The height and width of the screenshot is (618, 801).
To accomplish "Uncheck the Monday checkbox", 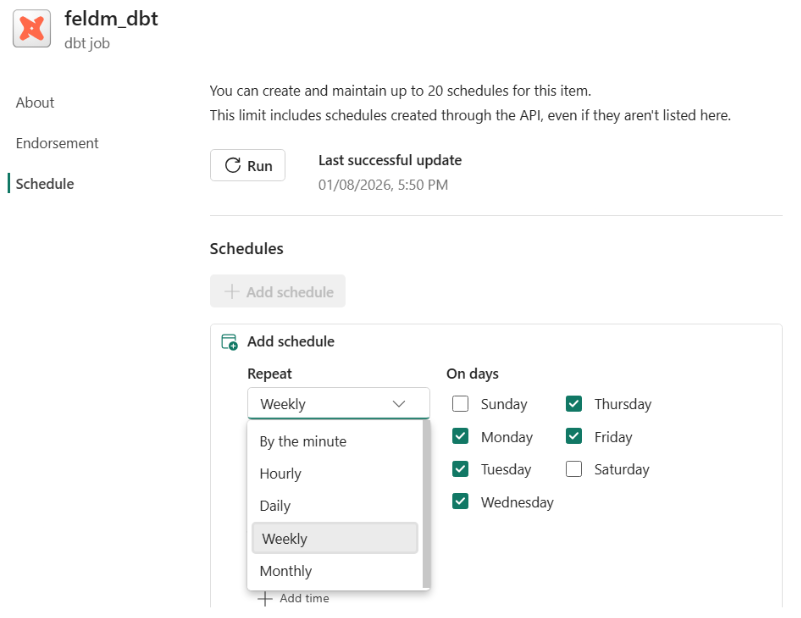I will [x=460, y=437].
